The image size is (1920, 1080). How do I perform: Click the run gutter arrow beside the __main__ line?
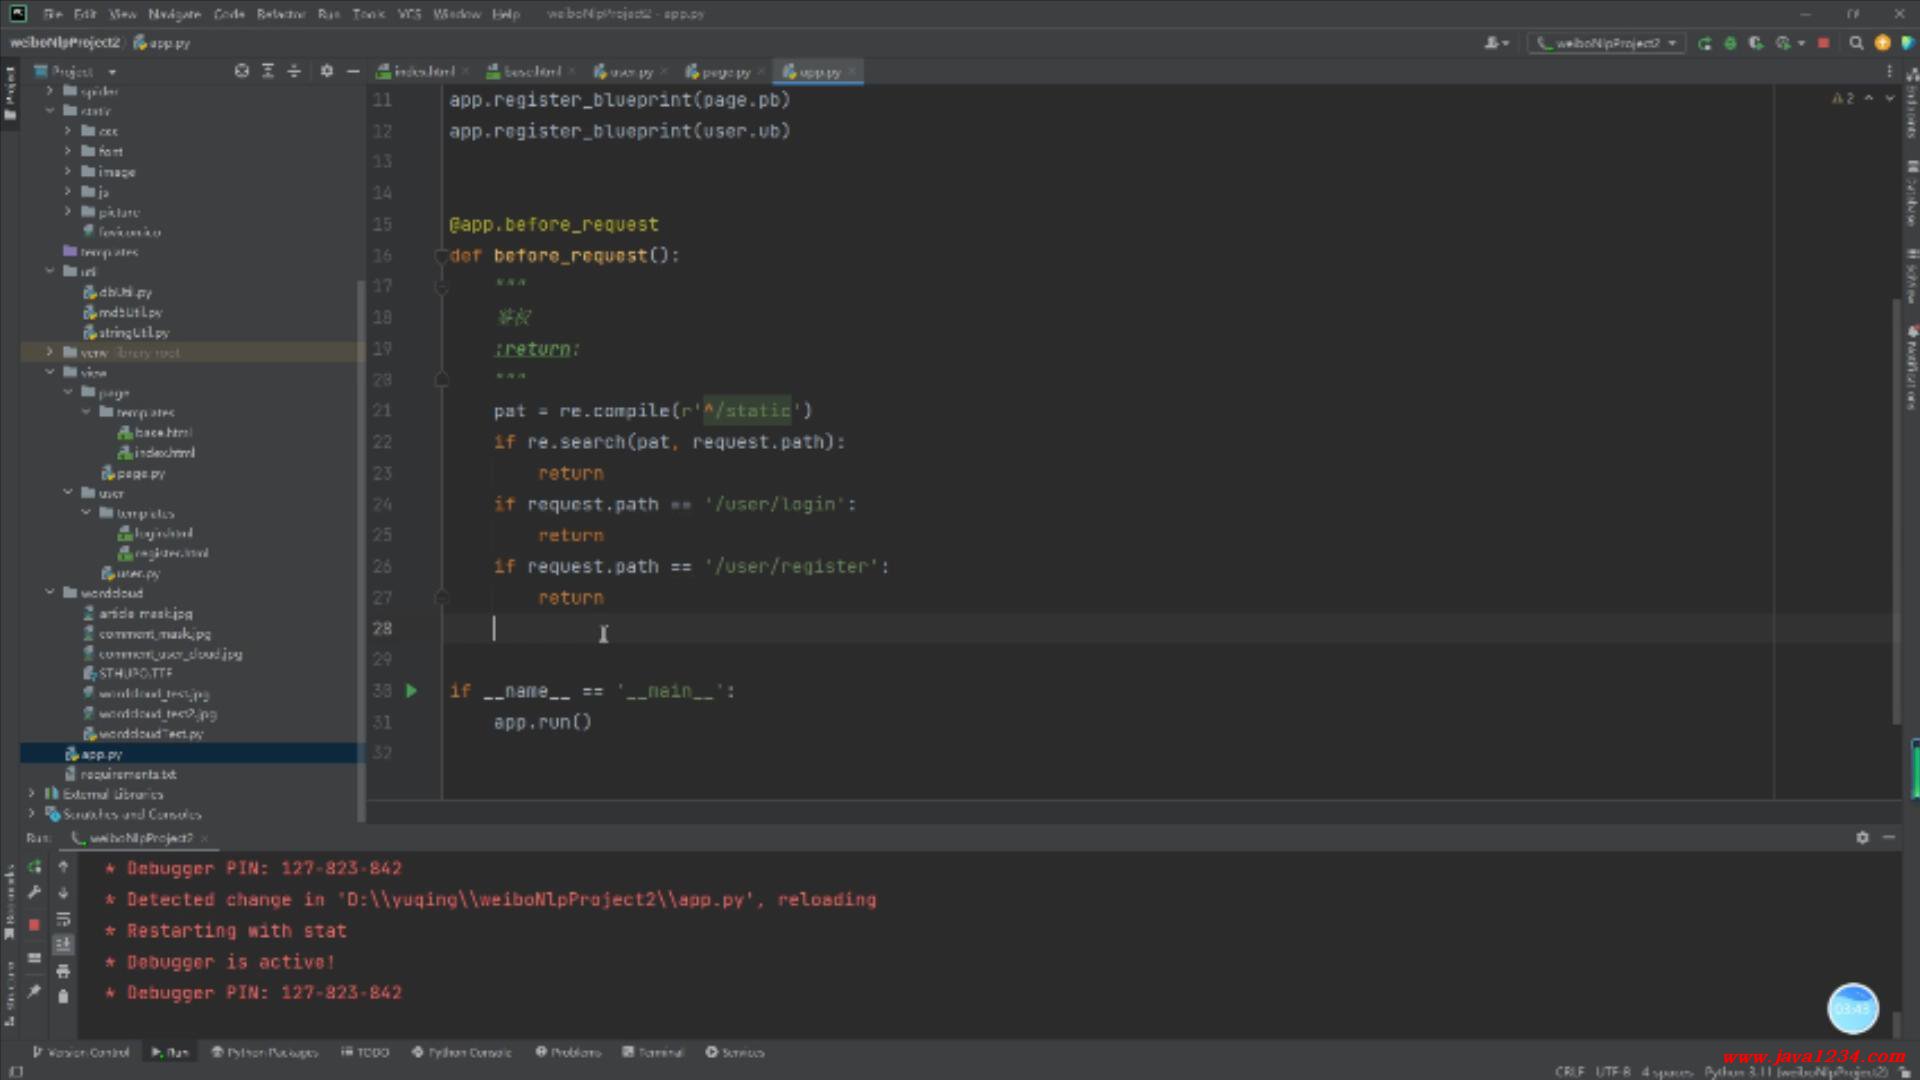click(411, 691)
